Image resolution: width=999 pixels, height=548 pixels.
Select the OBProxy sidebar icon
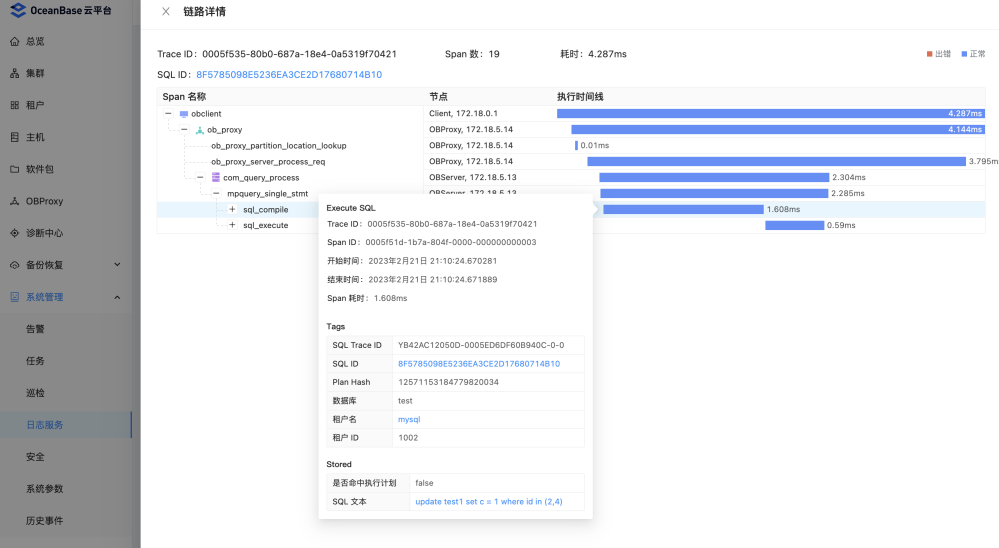tap(15, 201)
